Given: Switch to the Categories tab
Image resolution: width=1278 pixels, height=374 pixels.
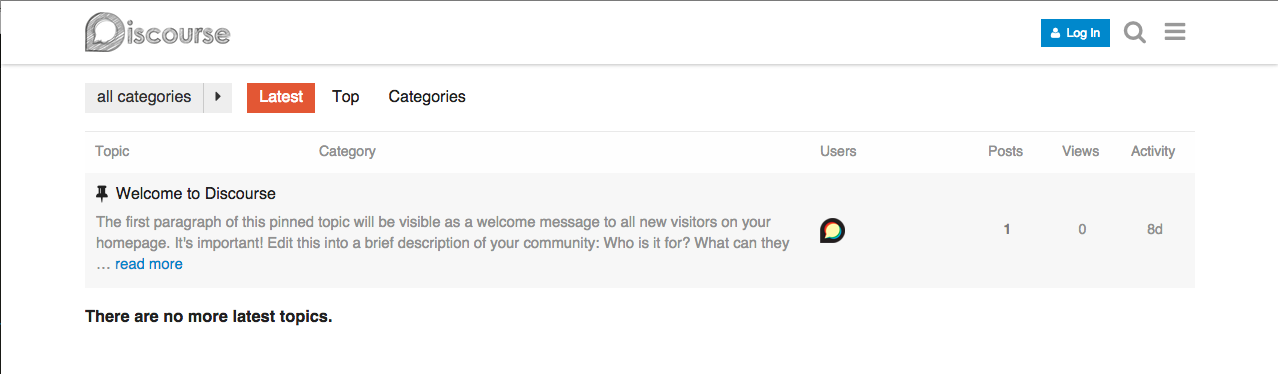Looking at the screenshot, I should click(x=427, y=97).
